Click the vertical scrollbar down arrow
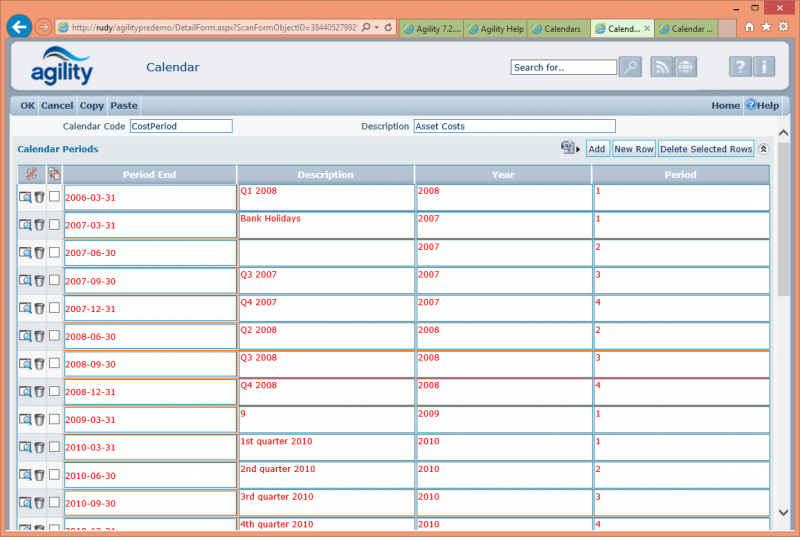 tap(784, 513)
